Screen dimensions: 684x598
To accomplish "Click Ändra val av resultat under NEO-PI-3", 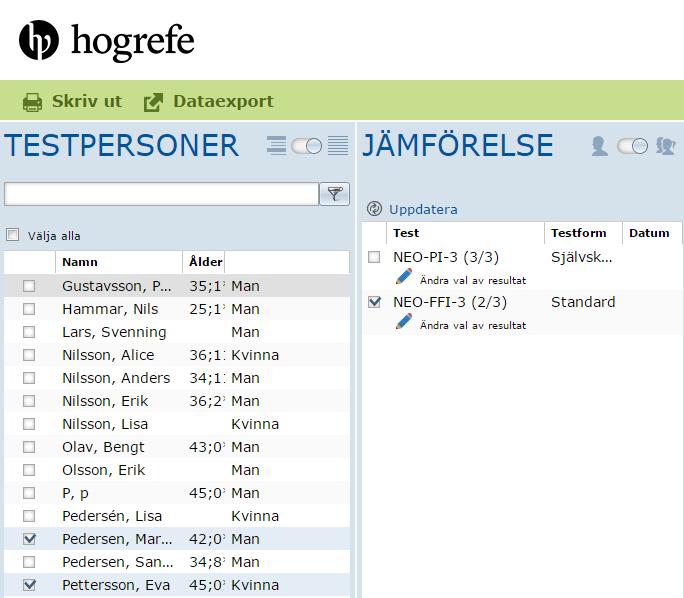I will click(473, 280).
